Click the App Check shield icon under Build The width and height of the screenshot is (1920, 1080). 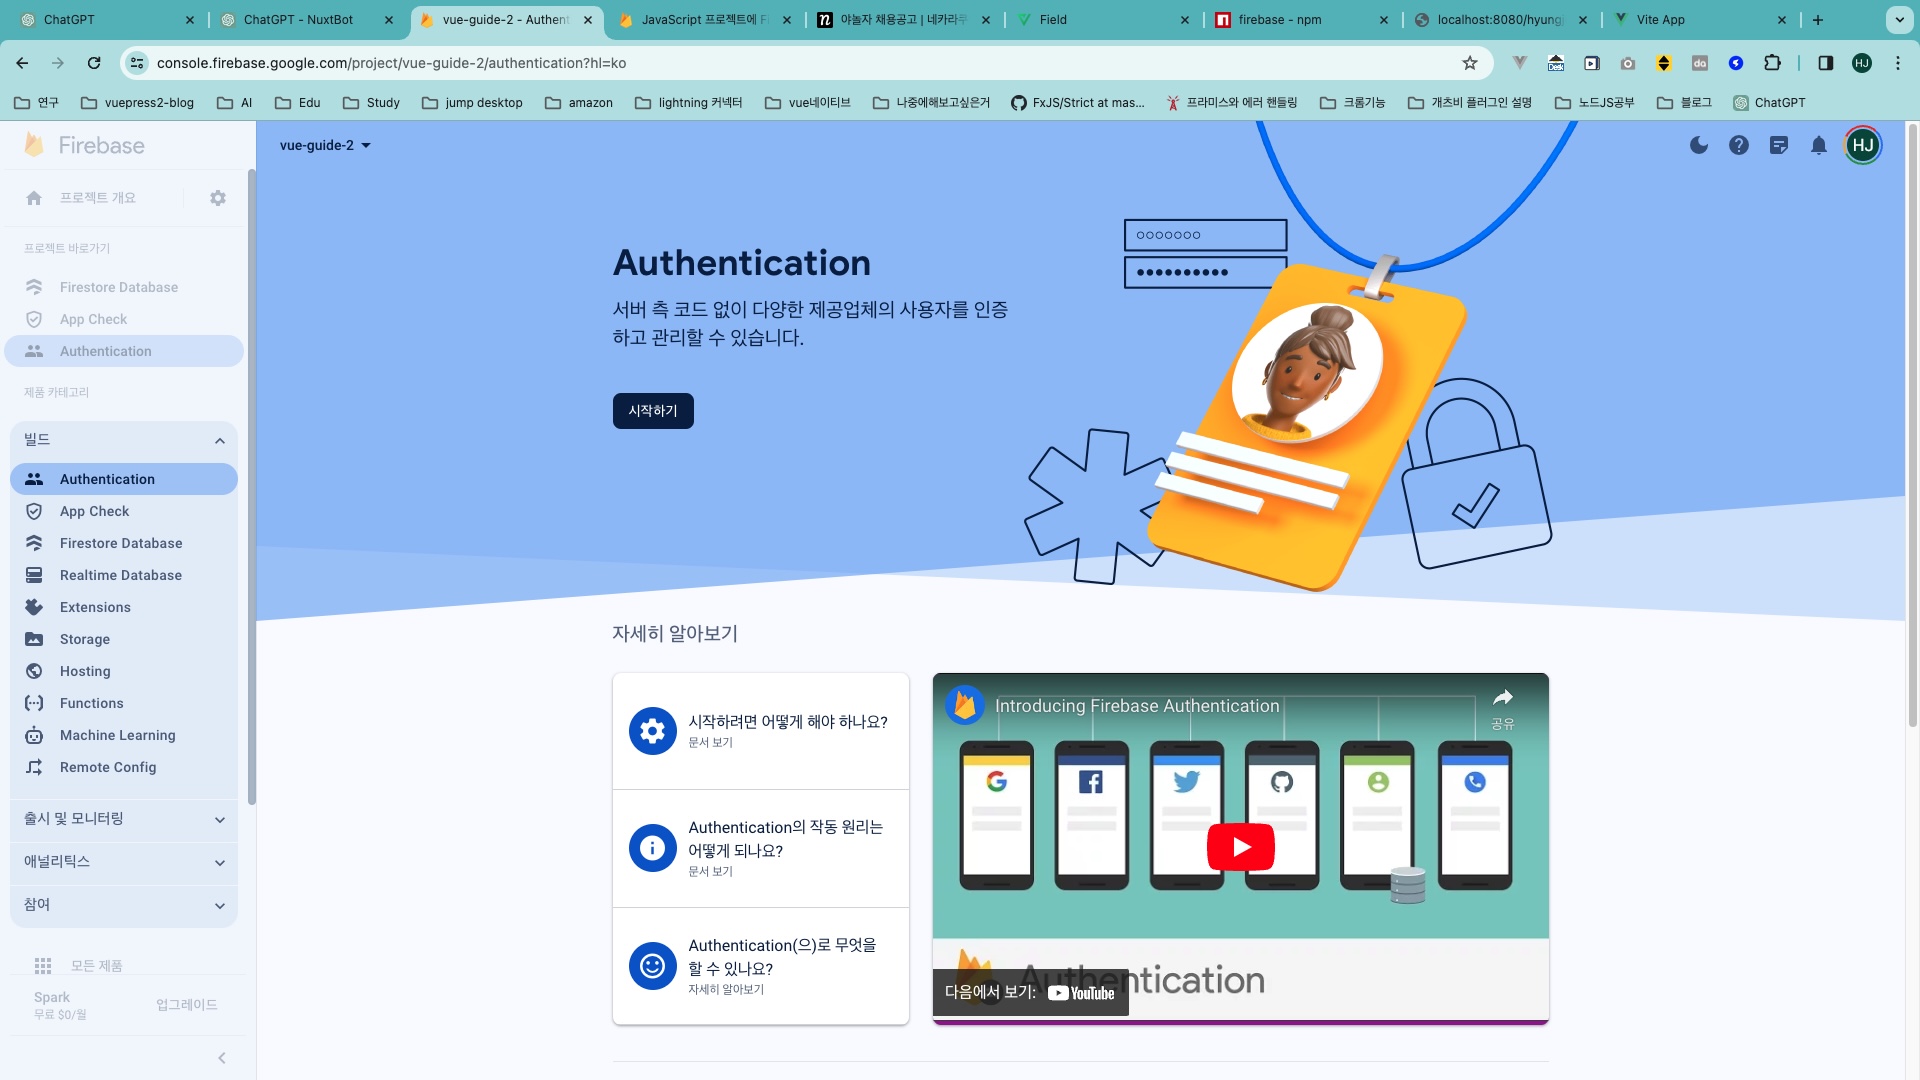pos(34,511)
